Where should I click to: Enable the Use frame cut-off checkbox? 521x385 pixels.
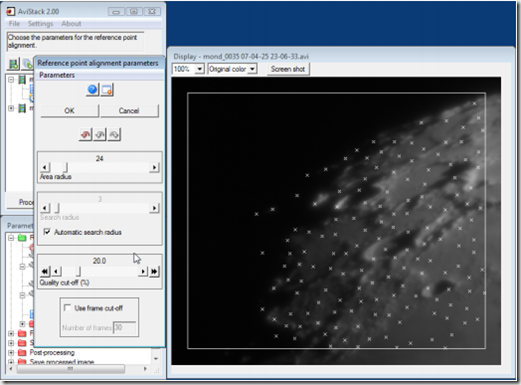pyautogui.click(x=67, y=308)
